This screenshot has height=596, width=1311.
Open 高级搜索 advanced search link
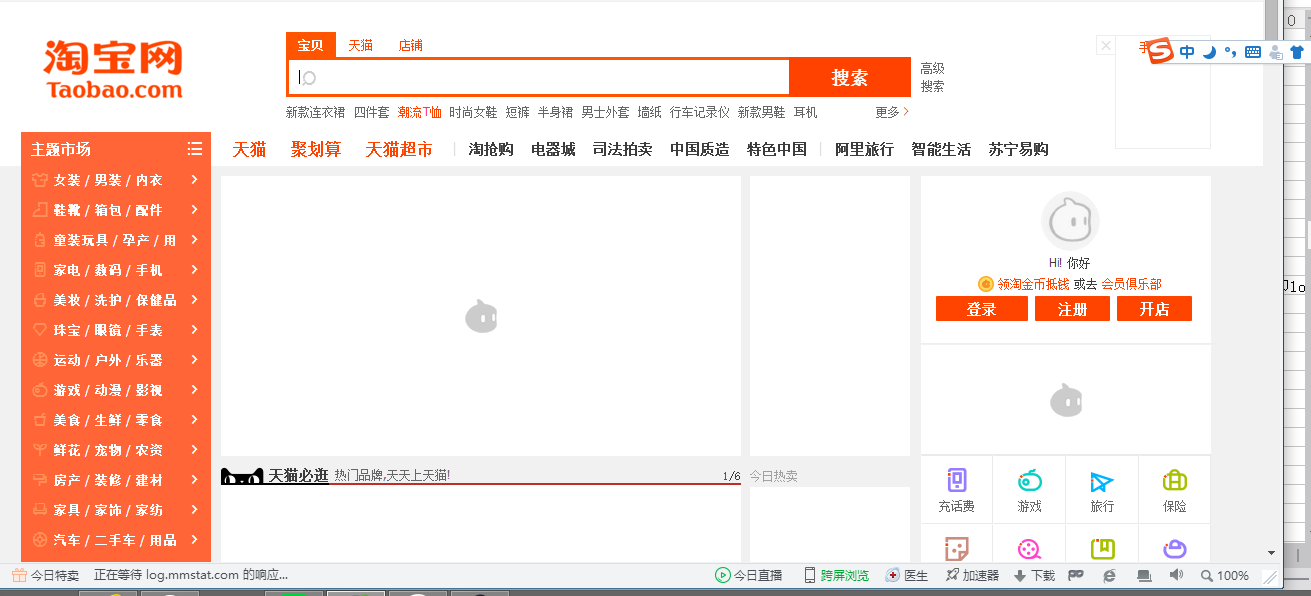(x=932, y=77)
